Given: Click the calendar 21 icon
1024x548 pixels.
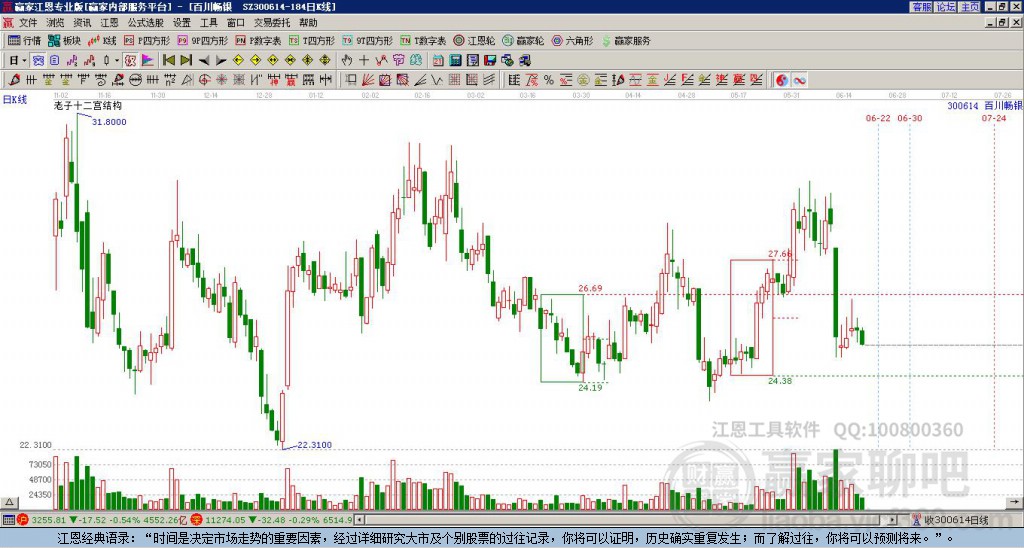Looking at the screenshot, I should 438,61.
